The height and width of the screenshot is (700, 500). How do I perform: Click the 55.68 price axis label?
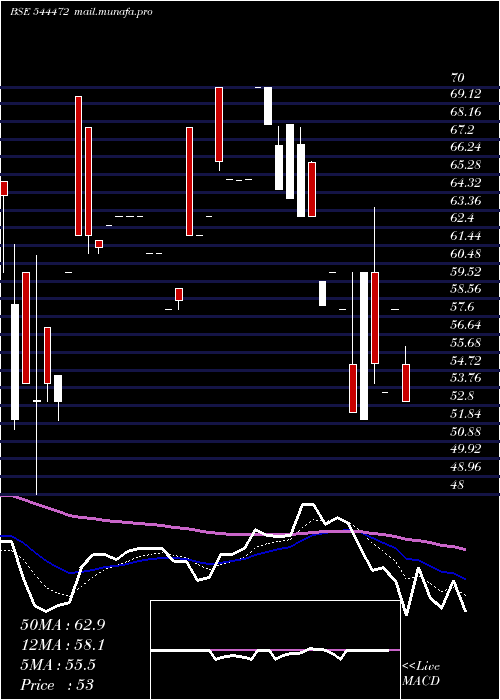coord(466,342)
